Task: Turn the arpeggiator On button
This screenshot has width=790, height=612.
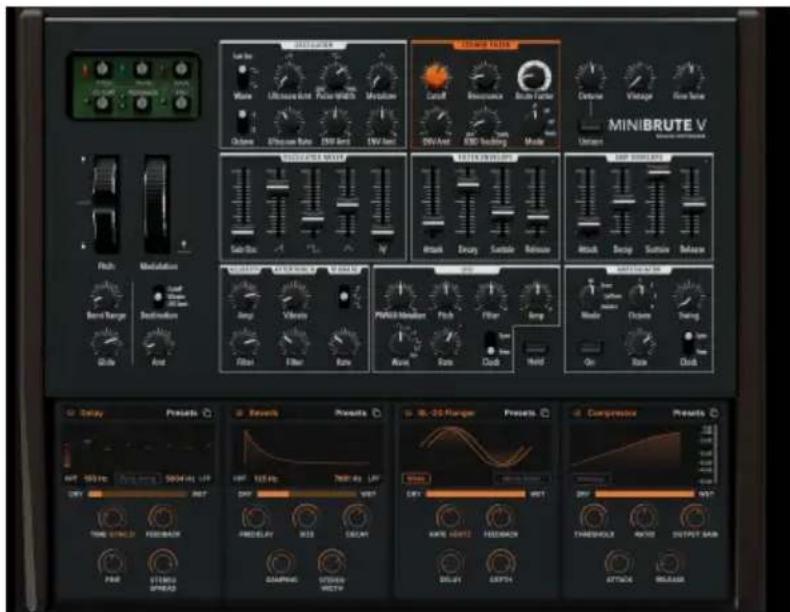Action: (589, 348)
